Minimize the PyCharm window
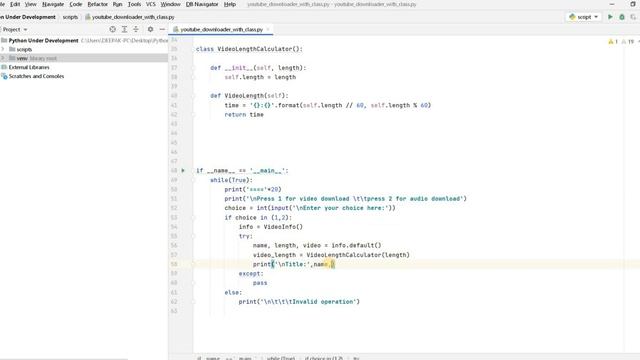The height and width of the screenshot is (360, 640). (611, 4)
